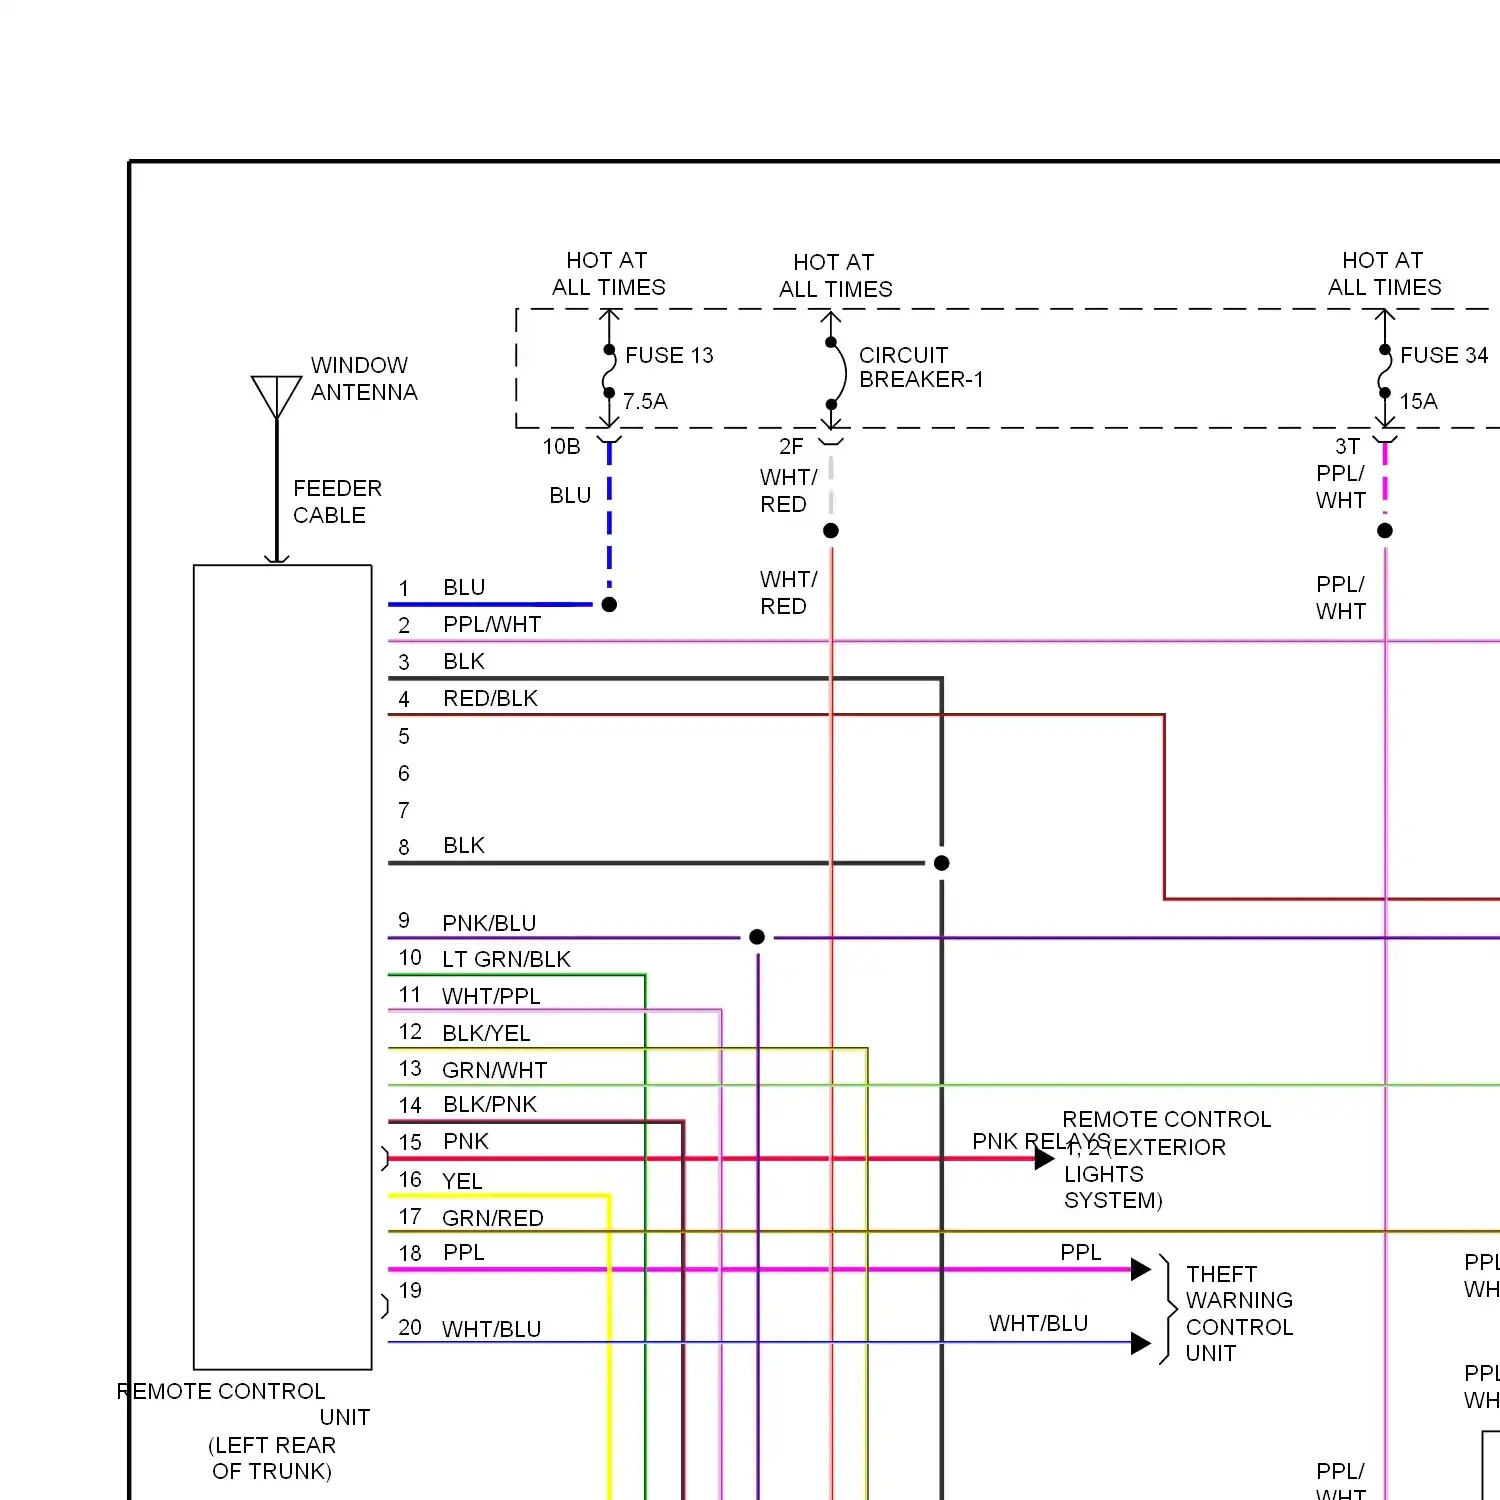The width and height of the screenshot is (1500, 1500).
Task: Click pin 2 'PPL/WHT' wire label
Action: pyautogui.click(x=492, y=624)
